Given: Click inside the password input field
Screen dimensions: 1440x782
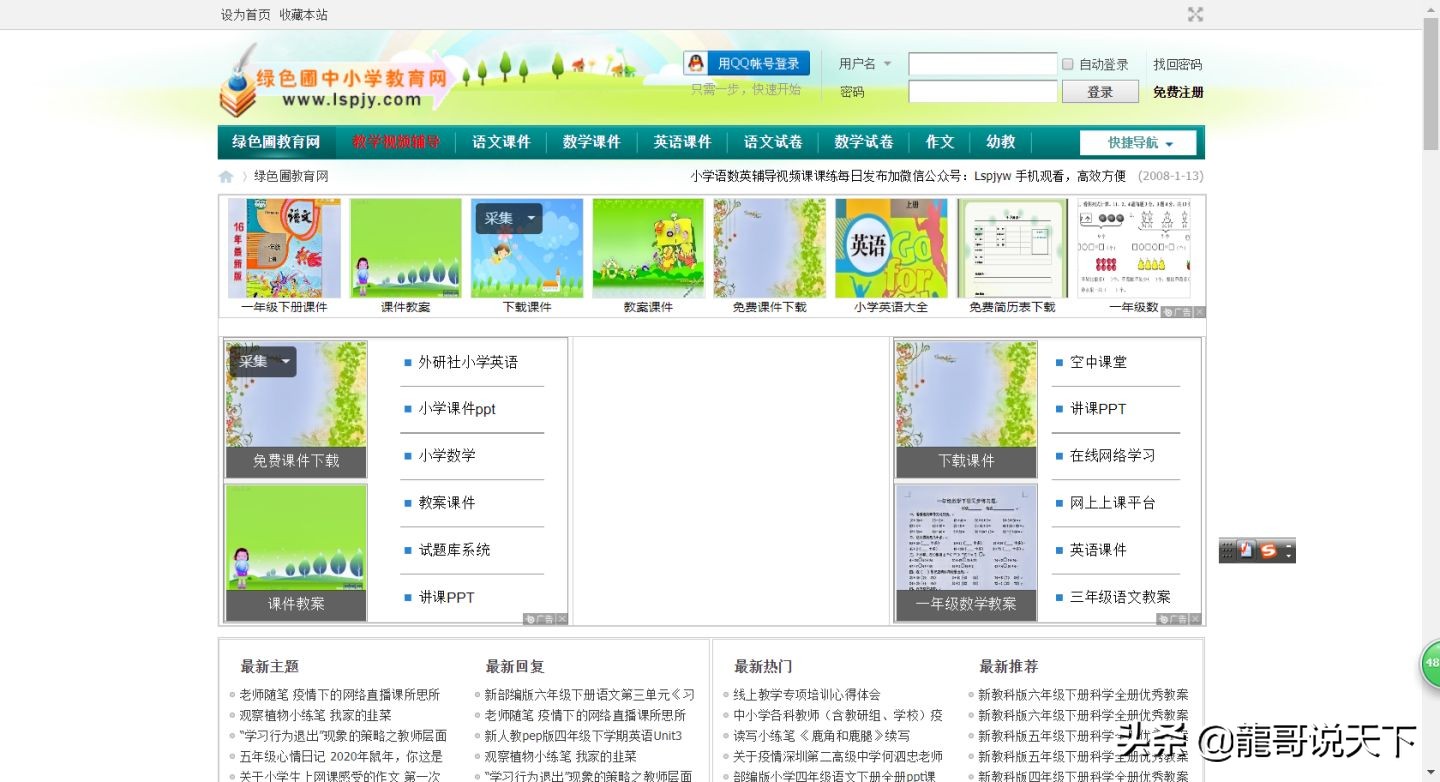Looking at the screenshot, I should pos(980,91).
